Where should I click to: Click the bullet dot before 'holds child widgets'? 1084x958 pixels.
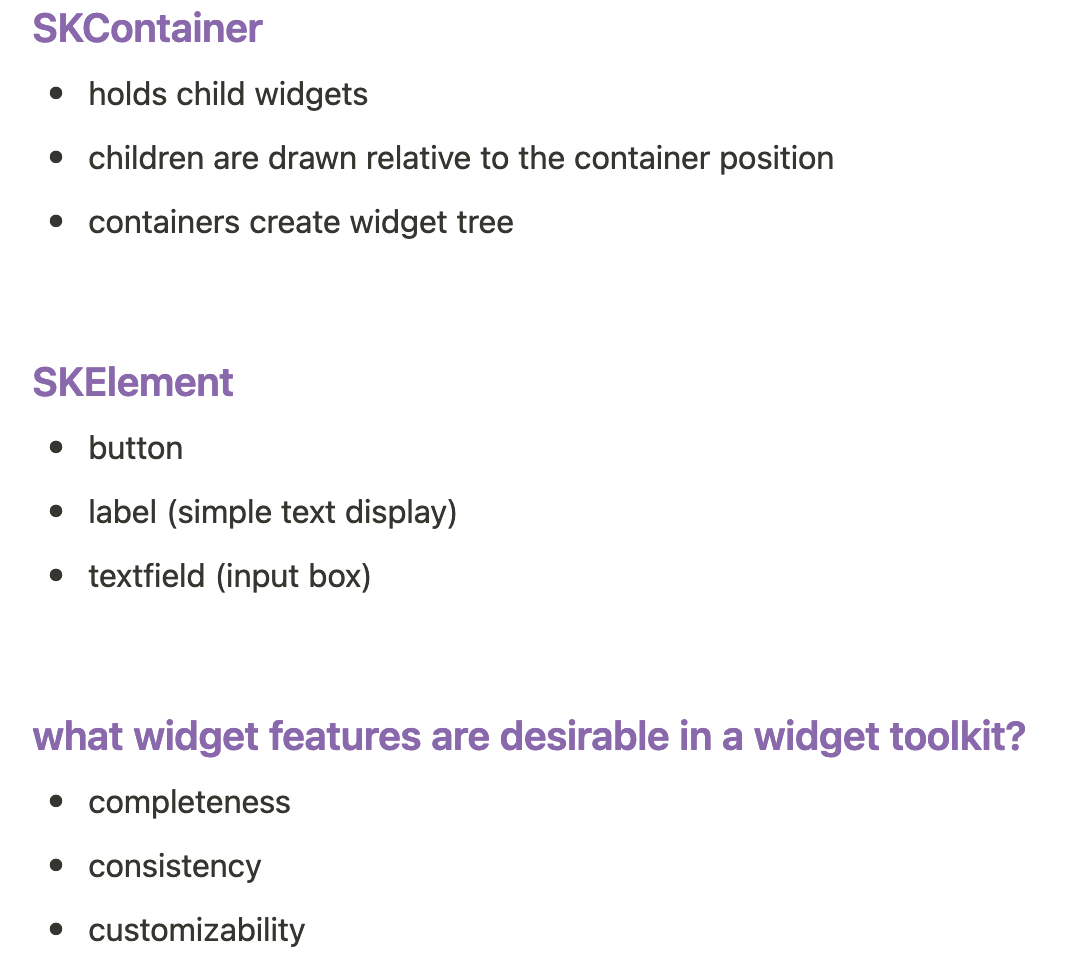(x=56, y=94)
